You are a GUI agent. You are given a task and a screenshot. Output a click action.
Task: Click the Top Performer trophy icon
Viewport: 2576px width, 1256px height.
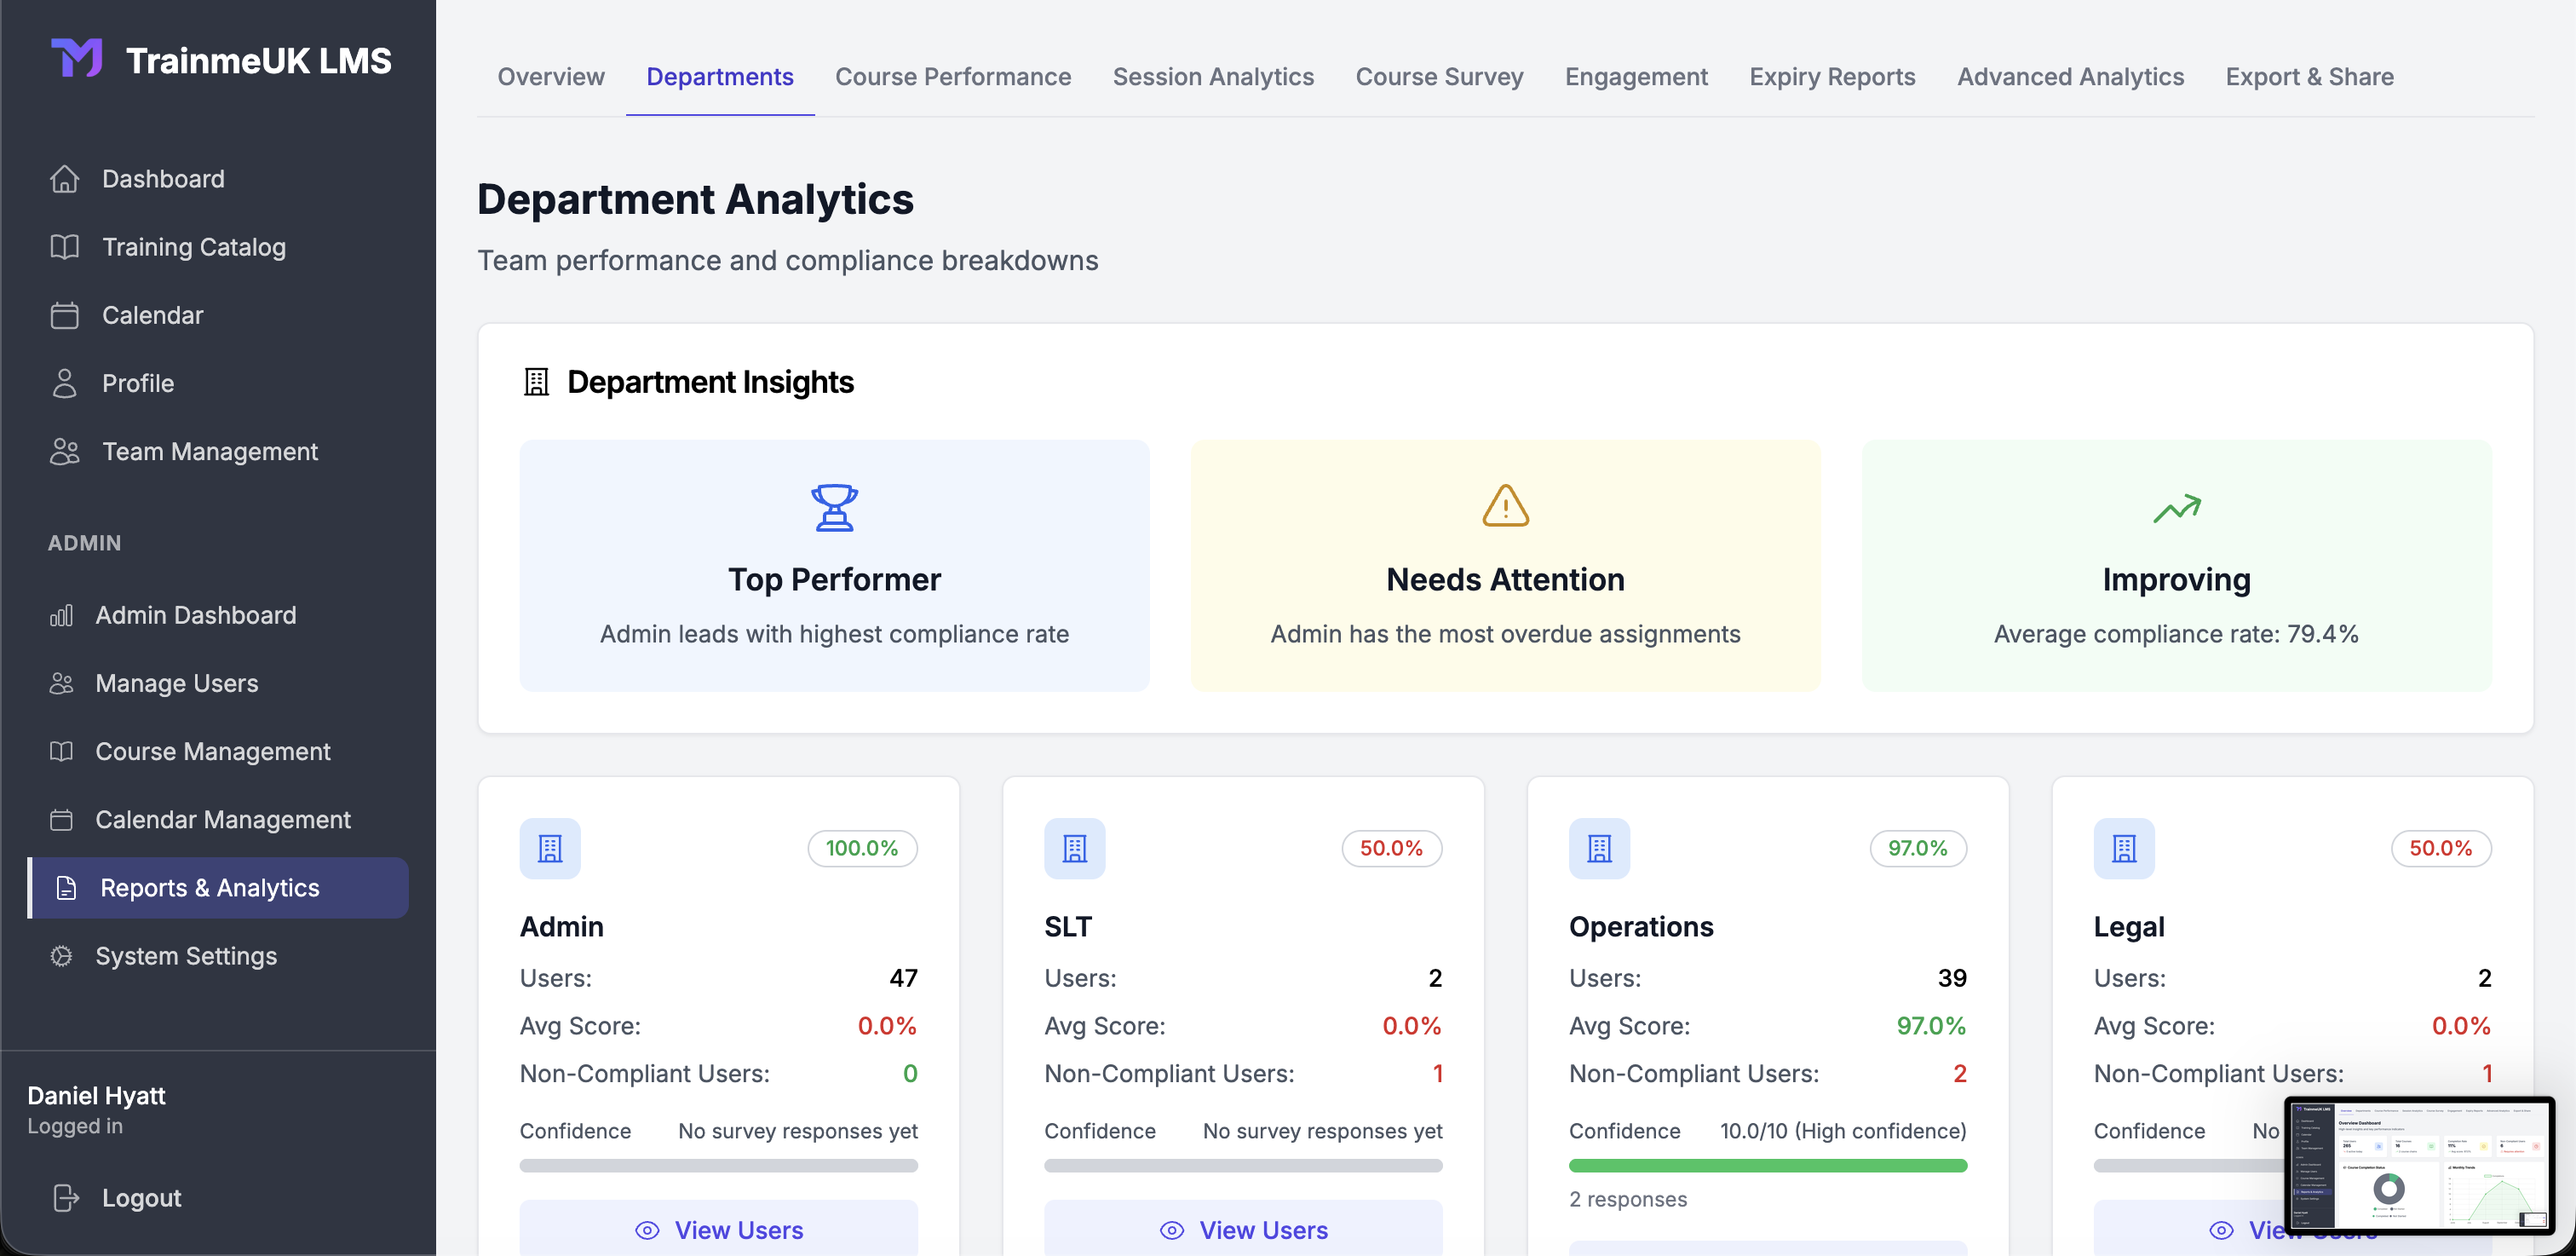834,507
